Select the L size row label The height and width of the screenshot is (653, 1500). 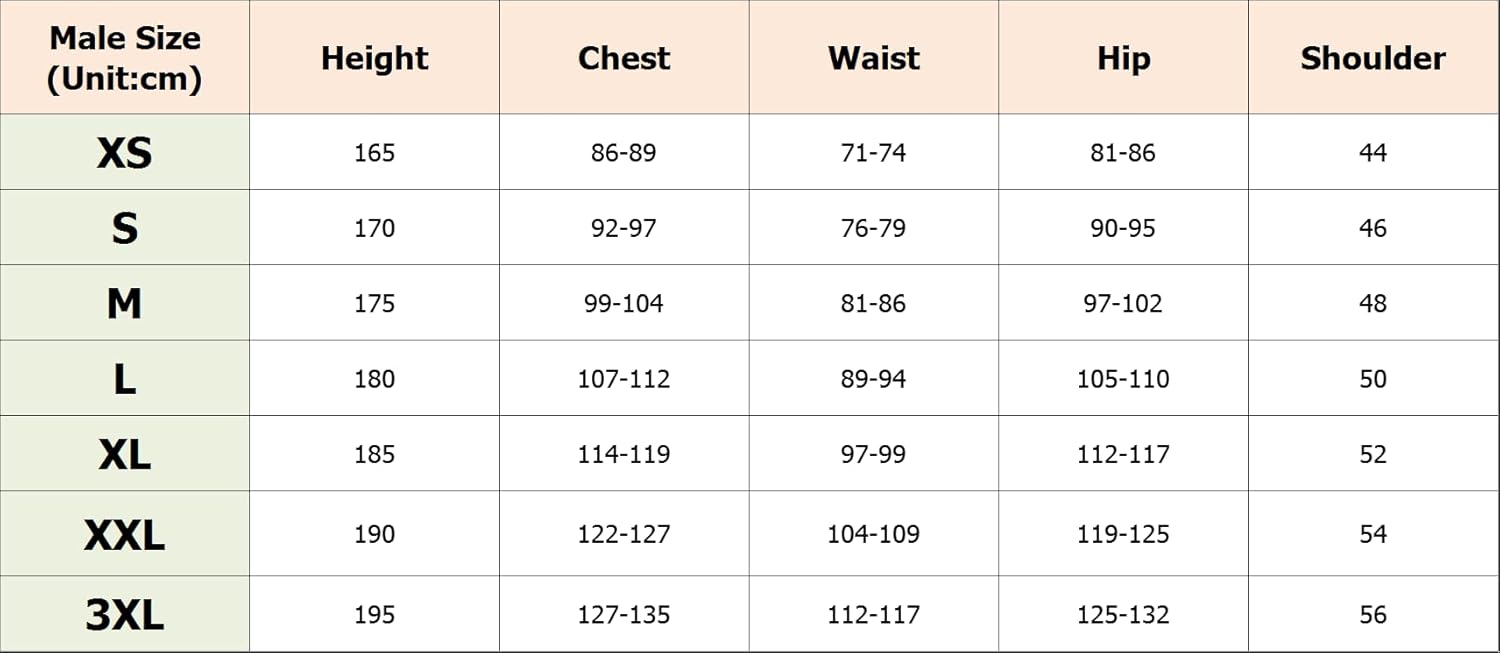coord(125,379)
